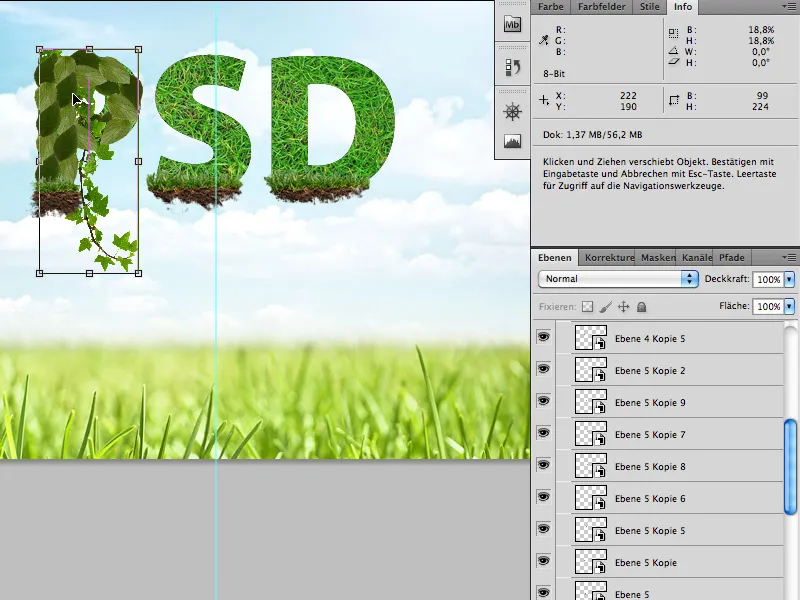The height and width of the screenshot is (600, 800).
Task: Hide layer Ebene 5 Kopie 6
Action: [x=544, y=497]
